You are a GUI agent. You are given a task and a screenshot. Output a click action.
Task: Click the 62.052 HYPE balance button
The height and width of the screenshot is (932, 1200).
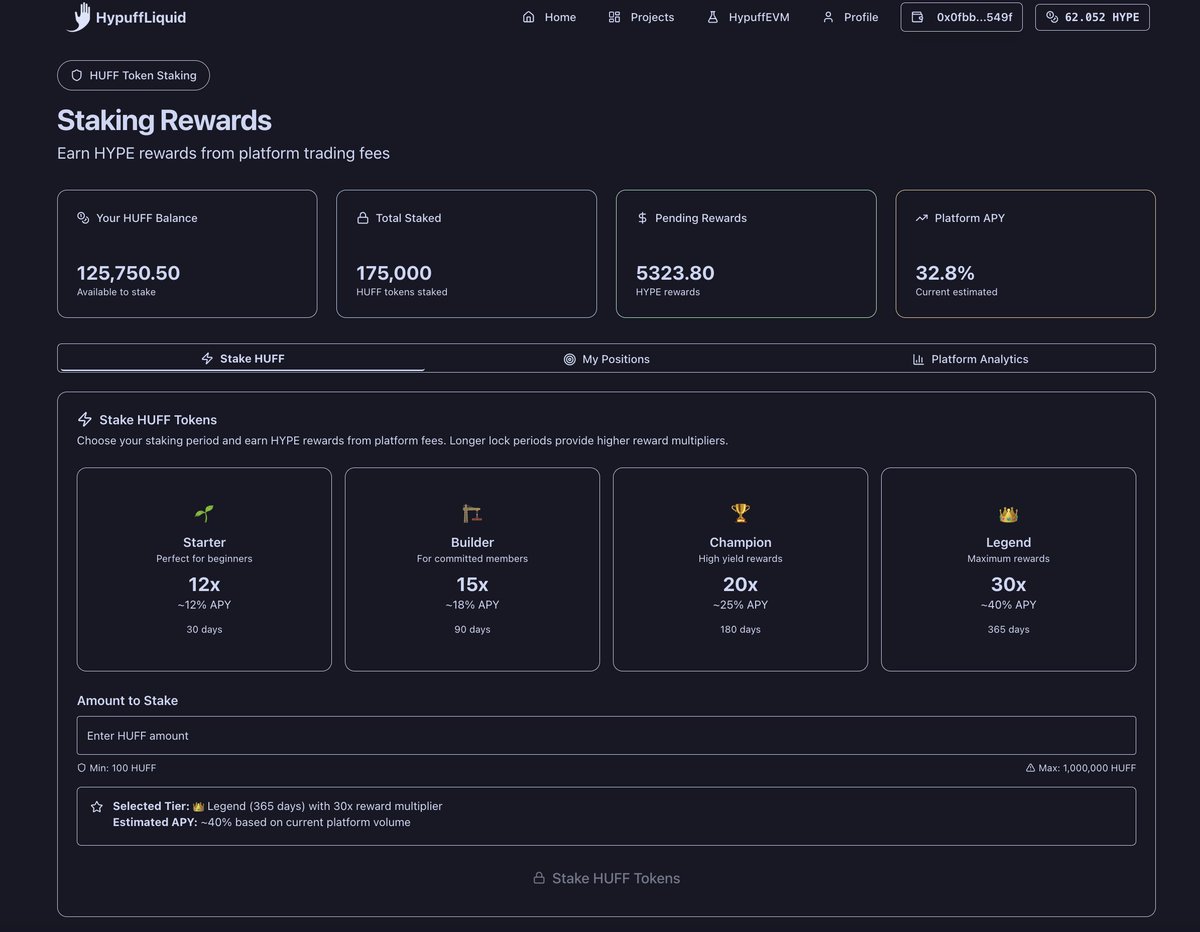click(x=1092, y=17)
